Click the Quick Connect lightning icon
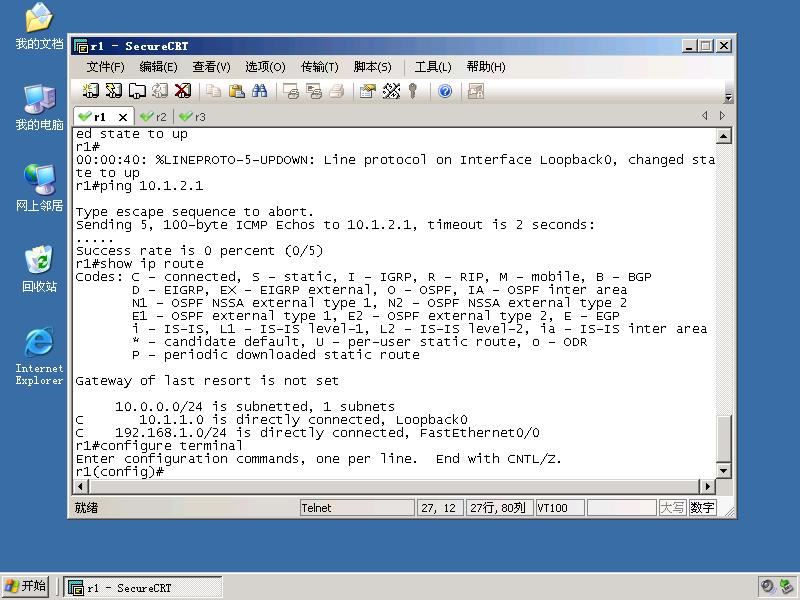Image resolution: width=800 pixels, height=600 pixels. pos(113,91)
